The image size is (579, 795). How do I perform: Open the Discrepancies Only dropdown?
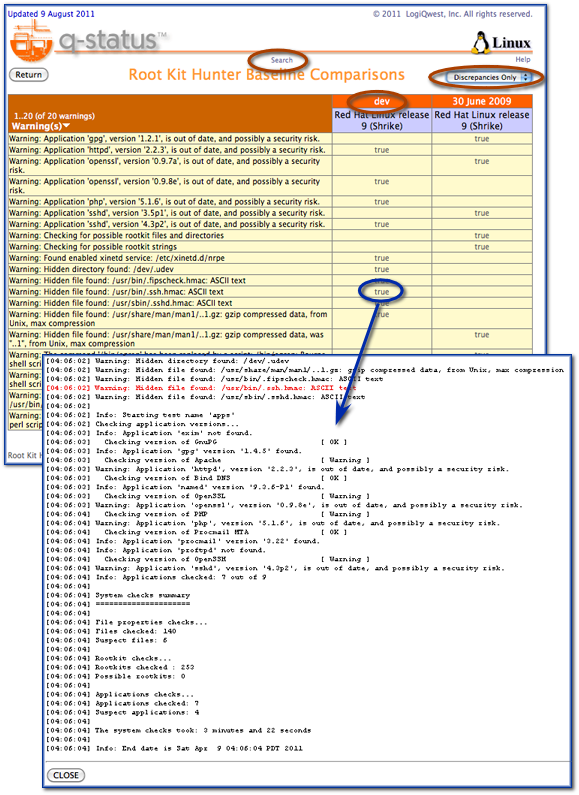[488, 77]
